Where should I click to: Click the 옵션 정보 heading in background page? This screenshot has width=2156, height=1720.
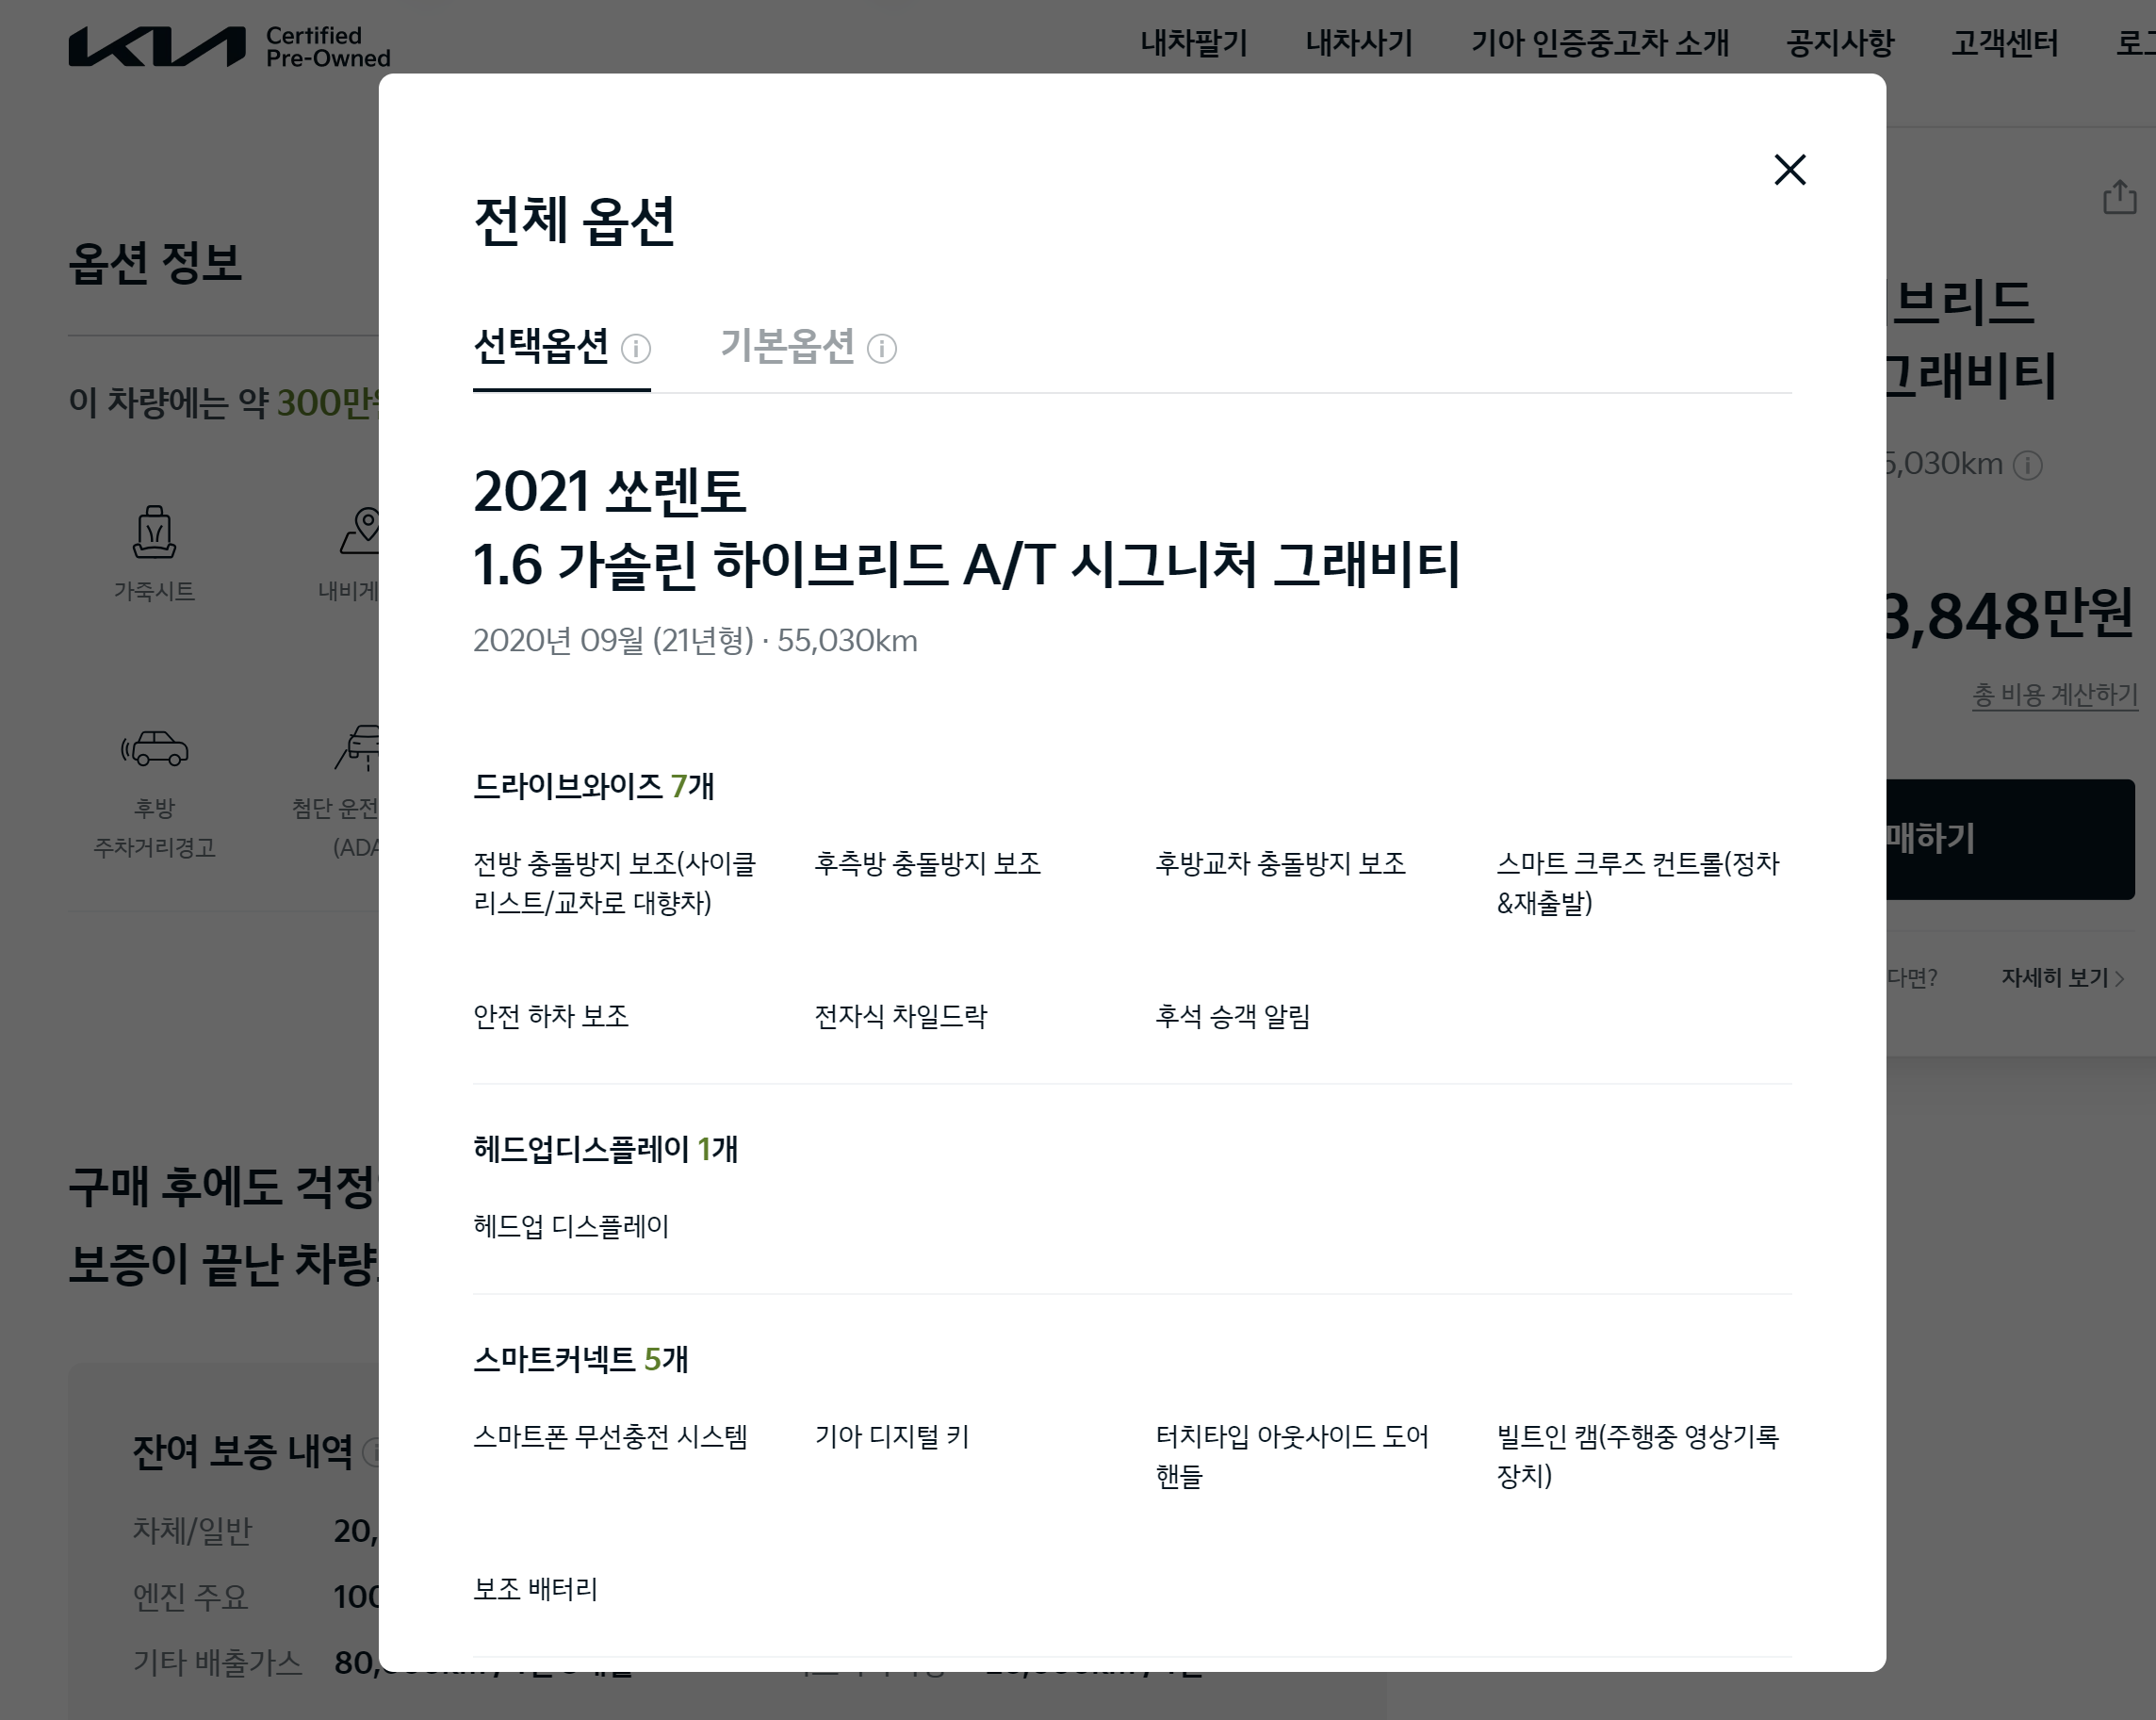pyautogui.click(x=155, y=263)
